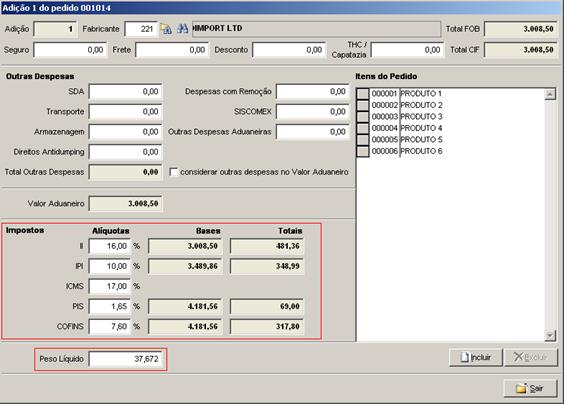Click the Direitos Antidumping field
Viewport: 564px width, 404px height.
point(125,152)
